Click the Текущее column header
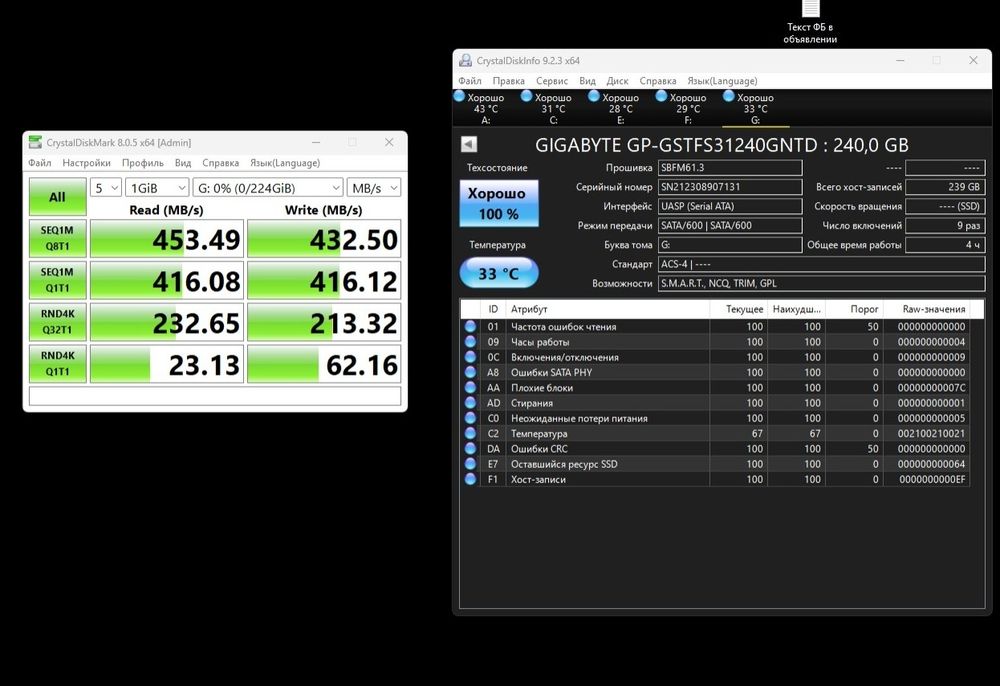The image size is (1000, 686). pyautogui.click(x=738, y=309)
